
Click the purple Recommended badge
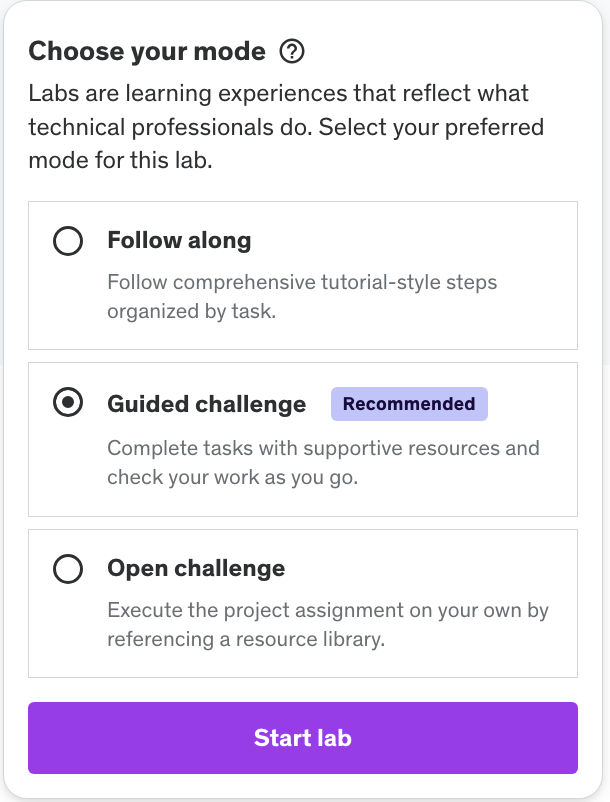409,404
